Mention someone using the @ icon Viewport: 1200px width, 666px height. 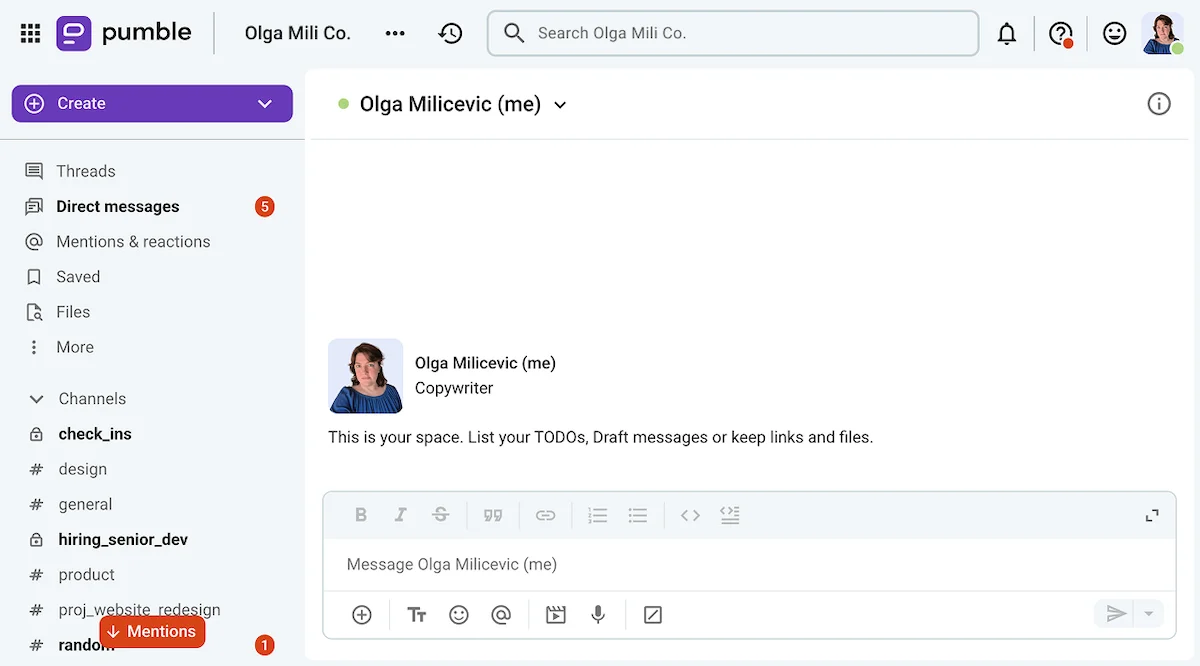click(501, 614)
